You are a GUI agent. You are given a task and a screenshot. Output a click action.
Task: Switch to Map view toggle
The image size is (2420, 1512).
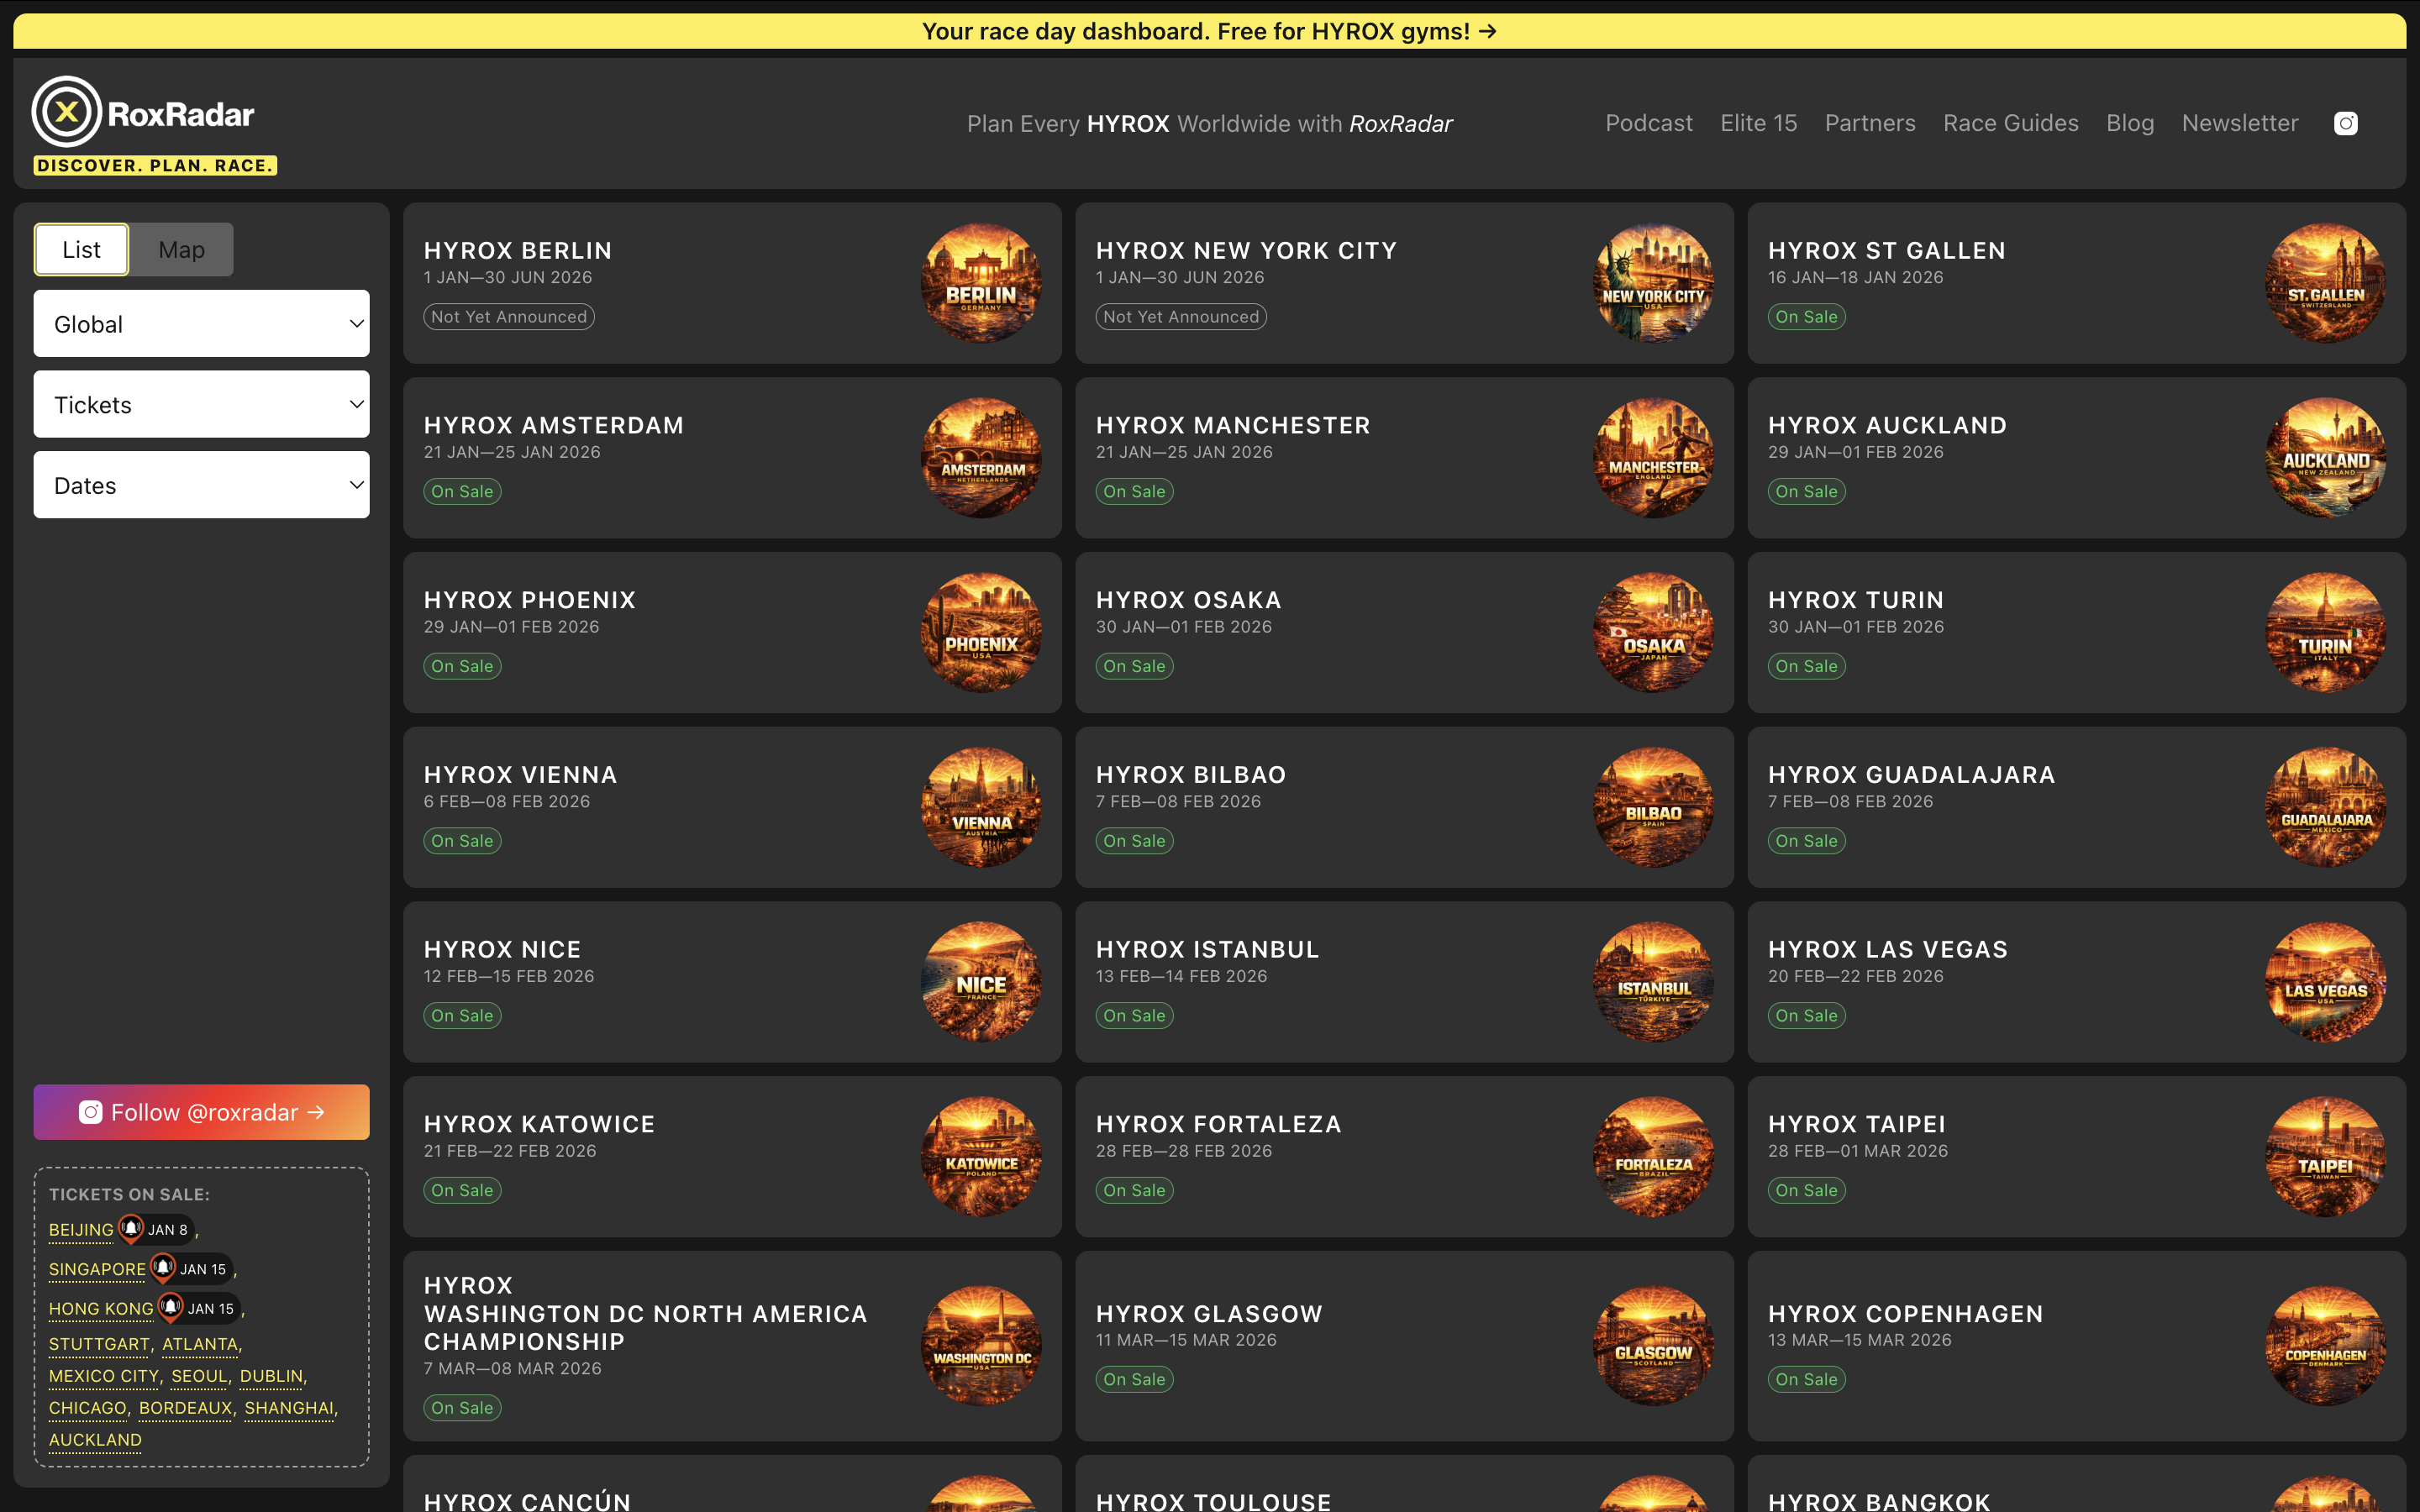click(x=181, y=250)
